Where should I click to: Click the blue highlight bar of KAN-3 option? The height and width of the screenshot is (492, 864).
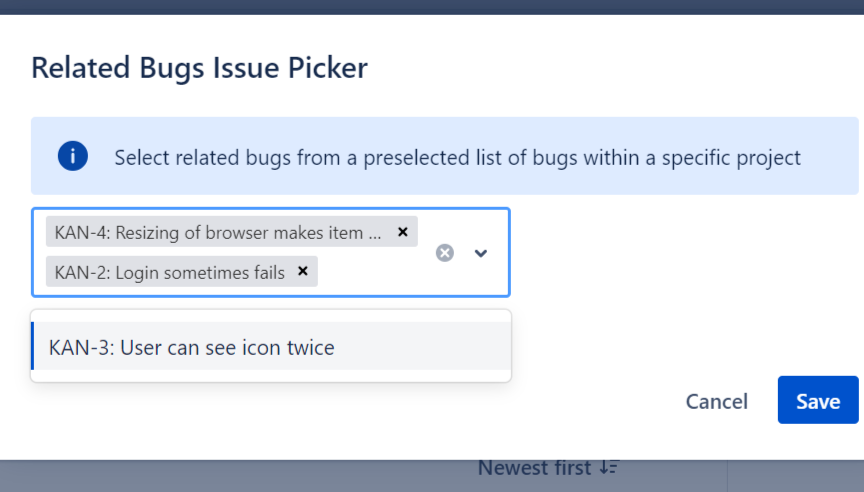coord(33,346)
